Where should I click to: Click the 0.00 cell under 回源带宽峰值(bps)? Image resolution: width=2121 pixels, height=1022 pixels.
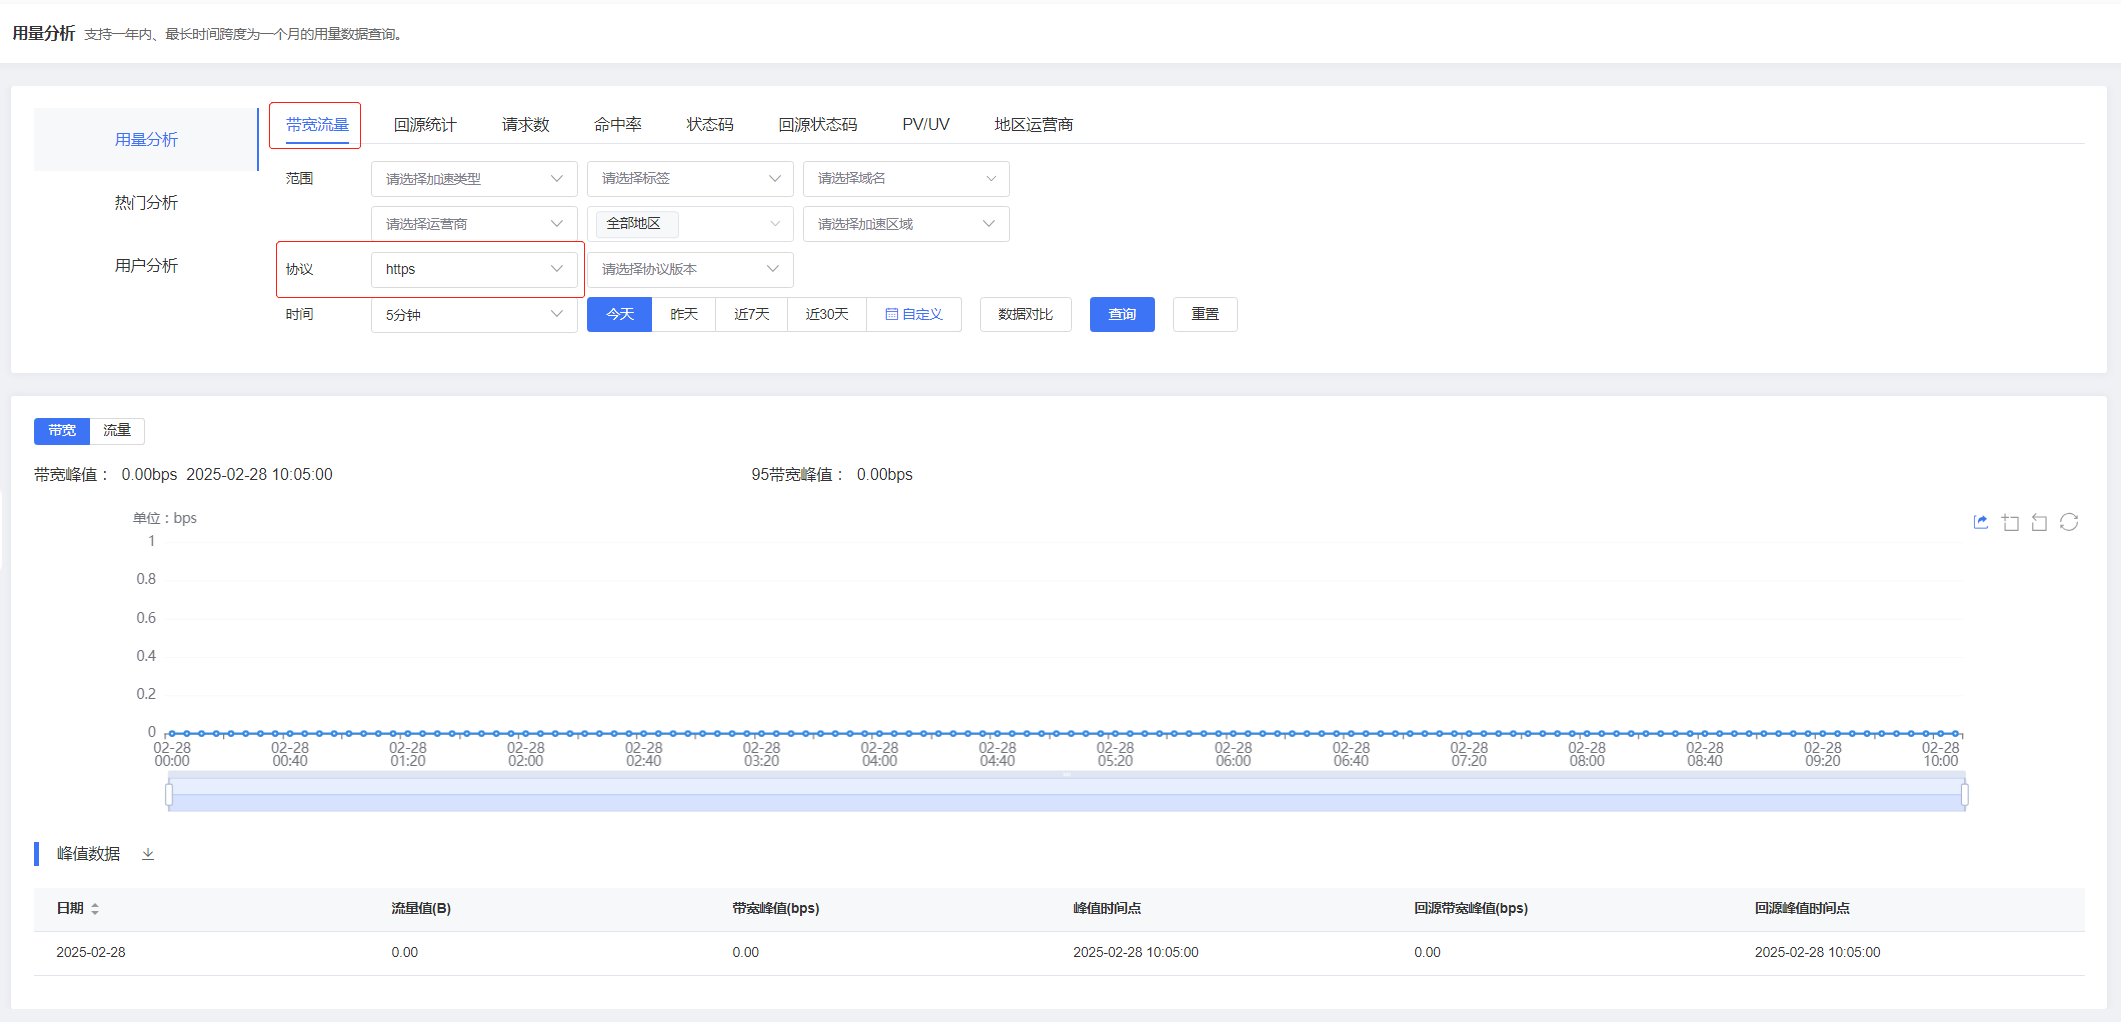1428,953
